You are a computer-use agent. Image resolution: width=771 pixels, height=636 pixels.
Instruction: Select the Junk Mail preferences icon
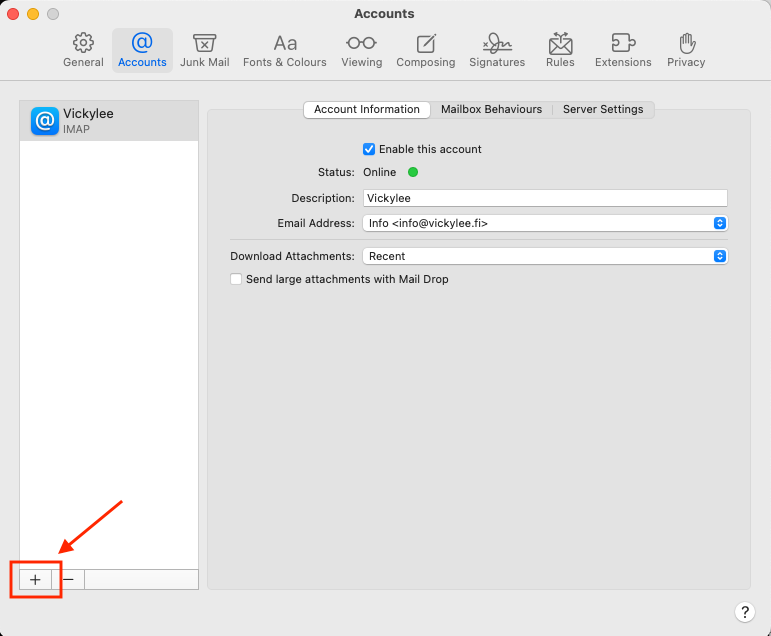coord(205,50)
